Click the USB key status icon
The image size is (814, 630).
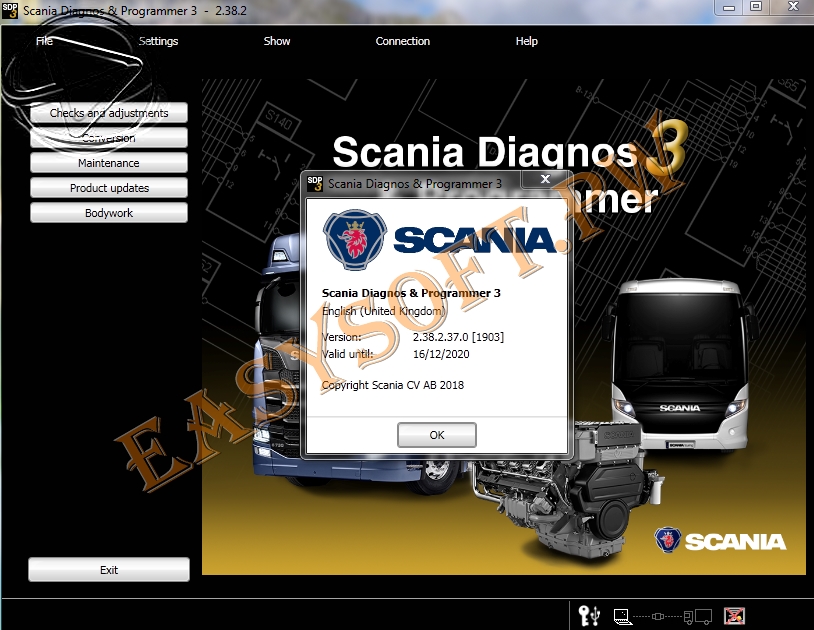589,616
